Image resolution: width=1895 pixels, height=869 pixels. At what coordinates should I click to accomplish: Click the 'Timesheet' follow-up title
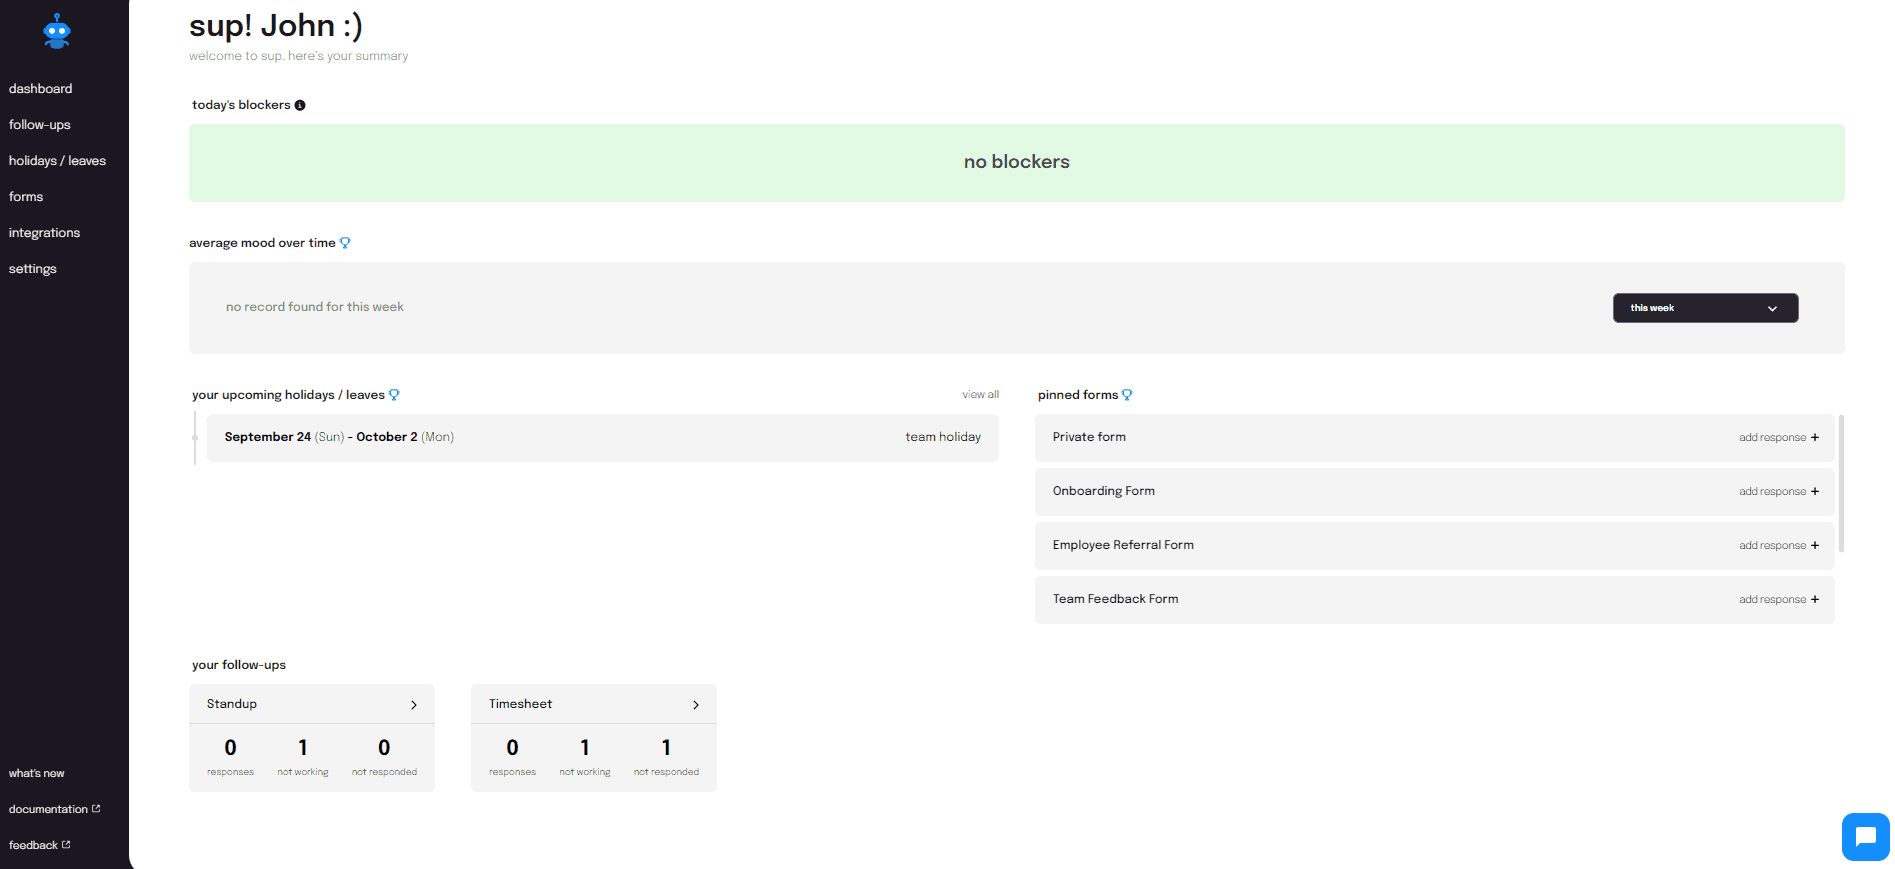click(x=520, y=704)
